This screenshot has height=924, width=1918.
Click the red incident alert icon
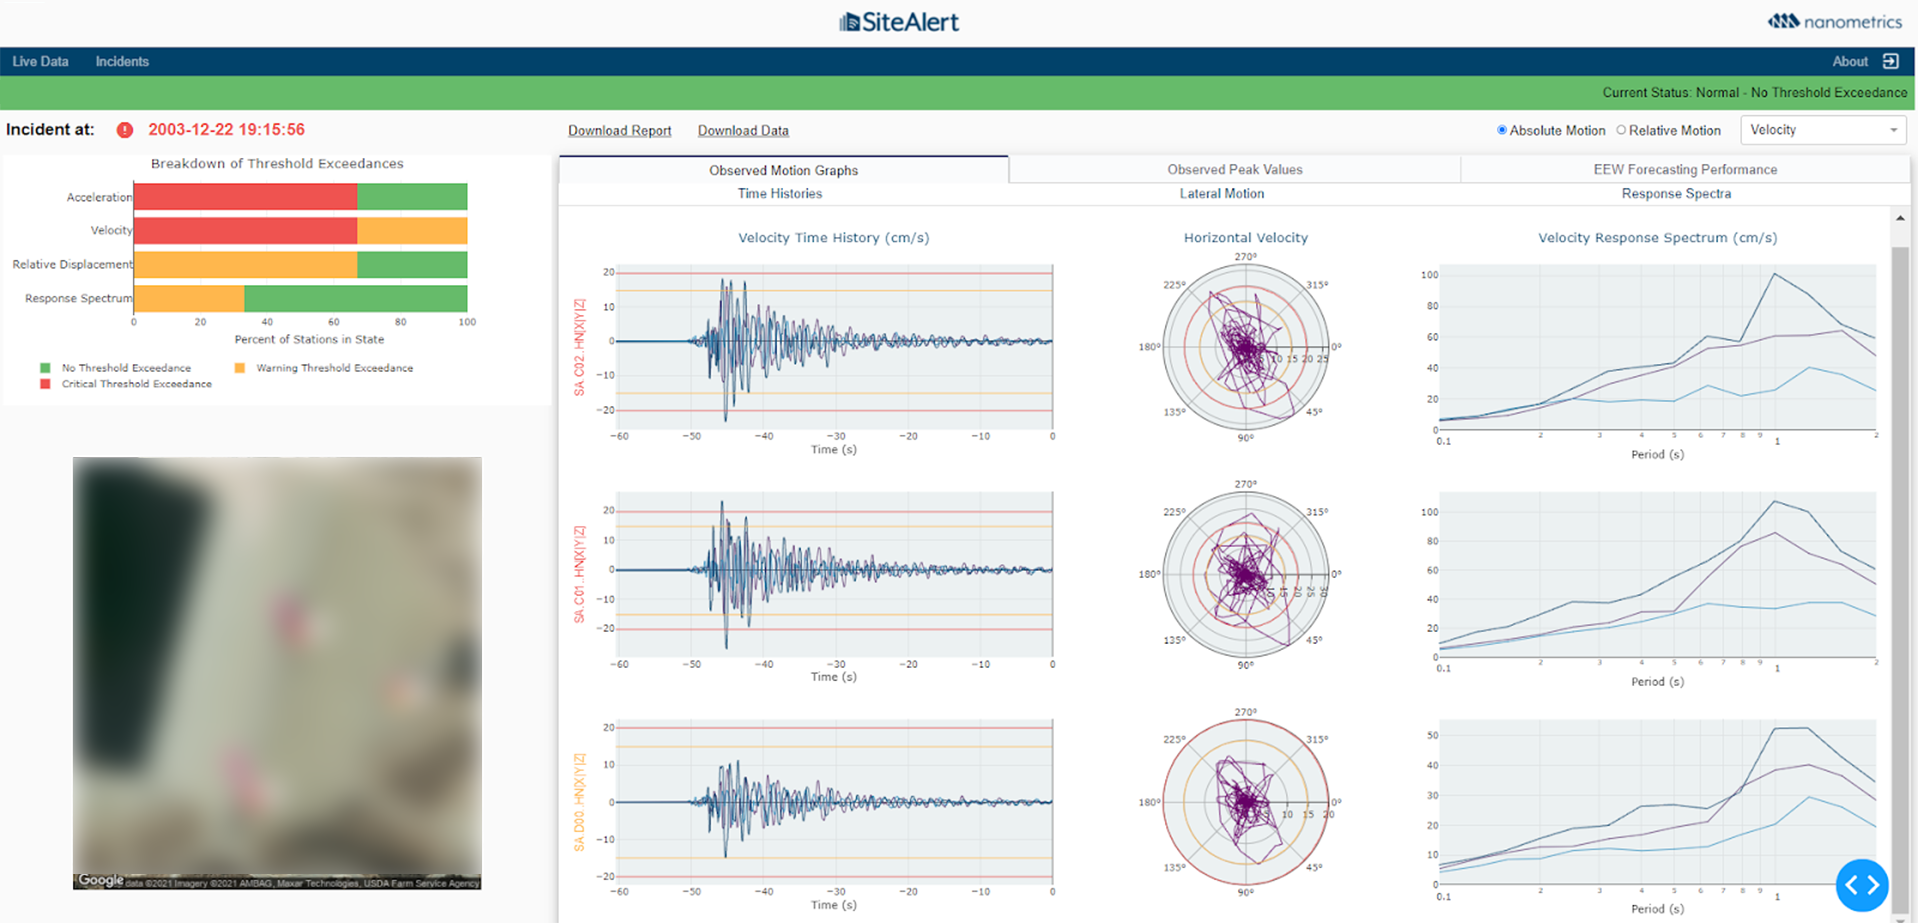(x=124, y=129)
